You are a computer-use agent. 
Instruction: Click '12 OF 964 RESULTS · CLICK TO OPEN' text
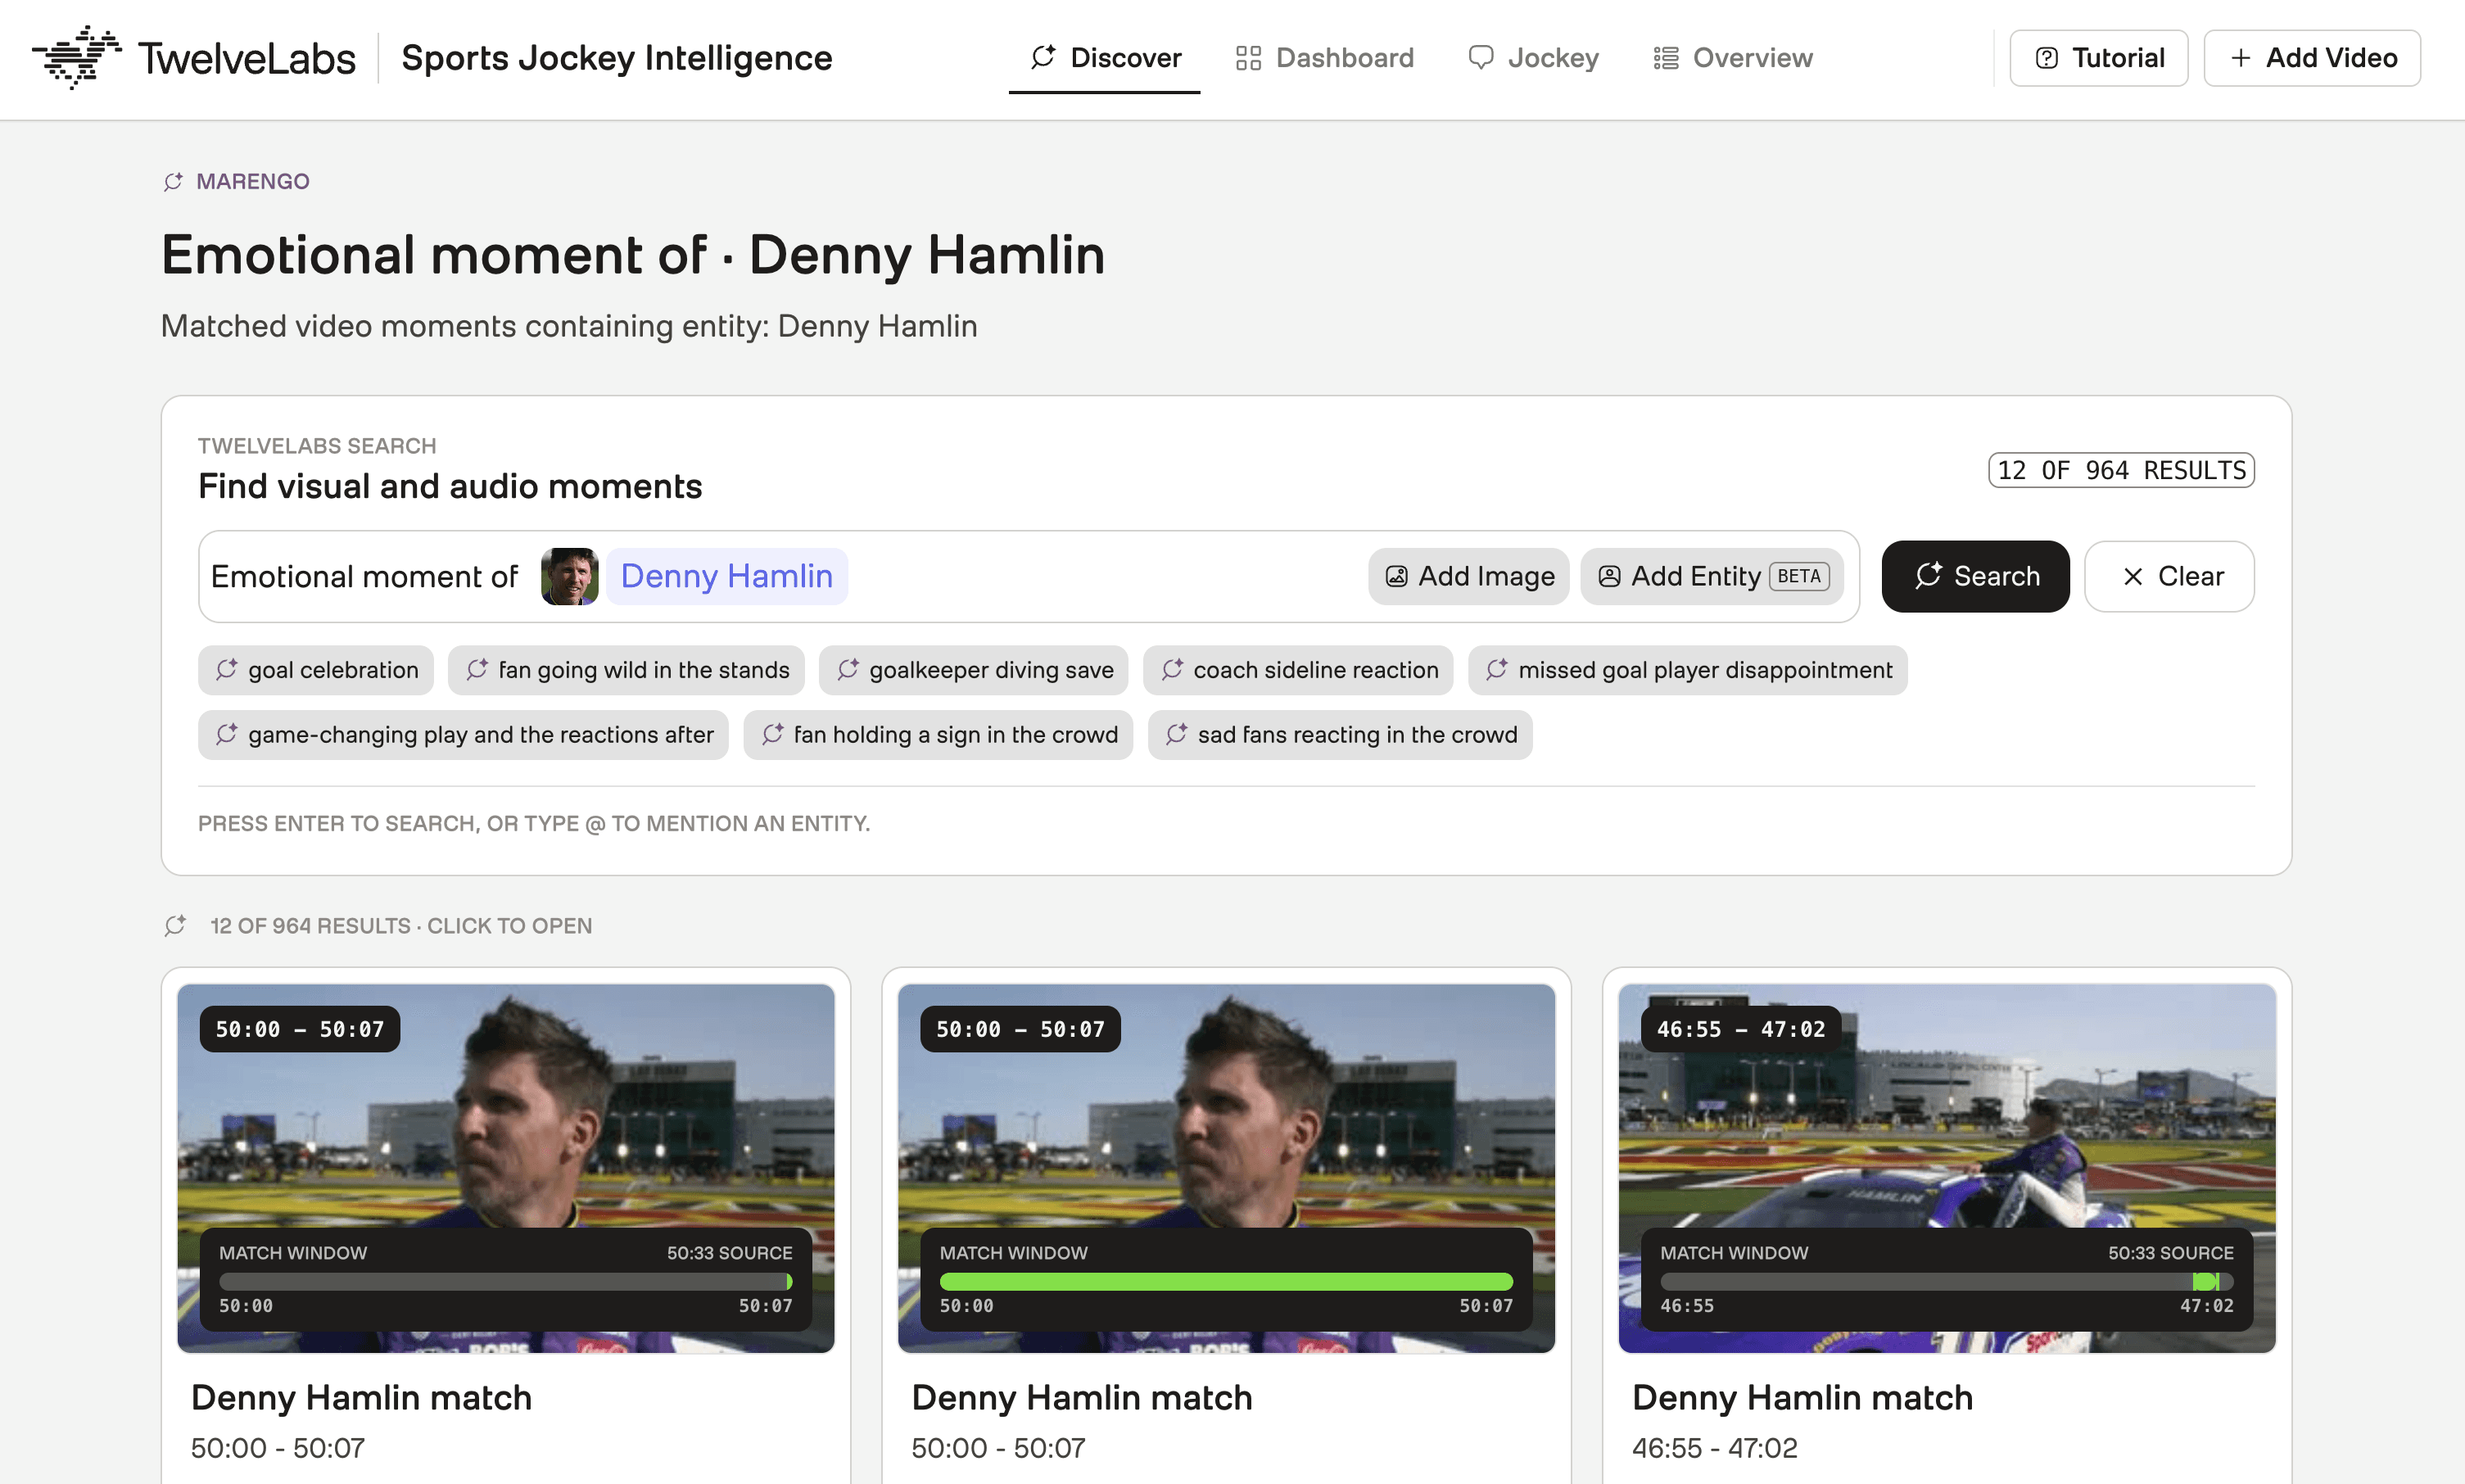coord(401,926)
